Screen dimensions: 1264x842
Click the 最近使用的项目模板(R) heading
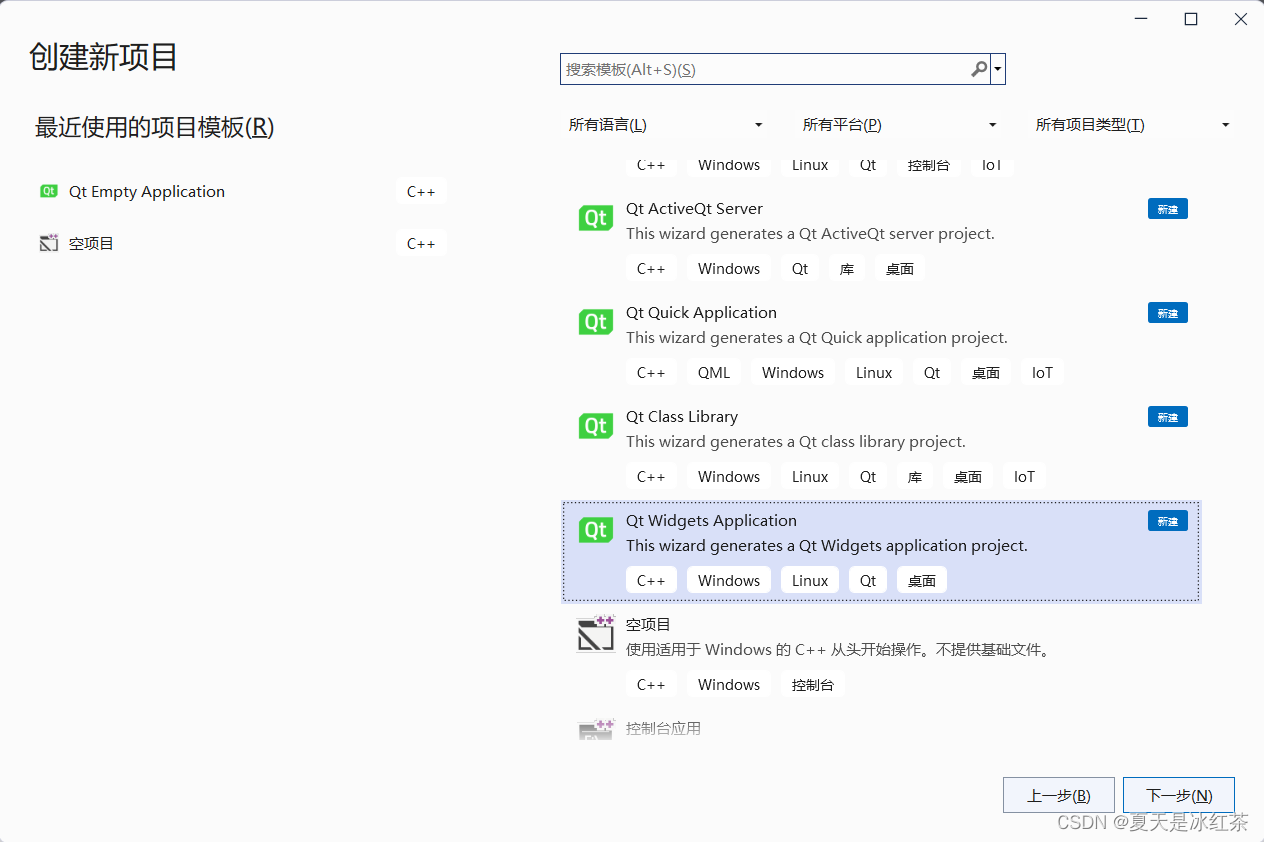click(155, 127)
